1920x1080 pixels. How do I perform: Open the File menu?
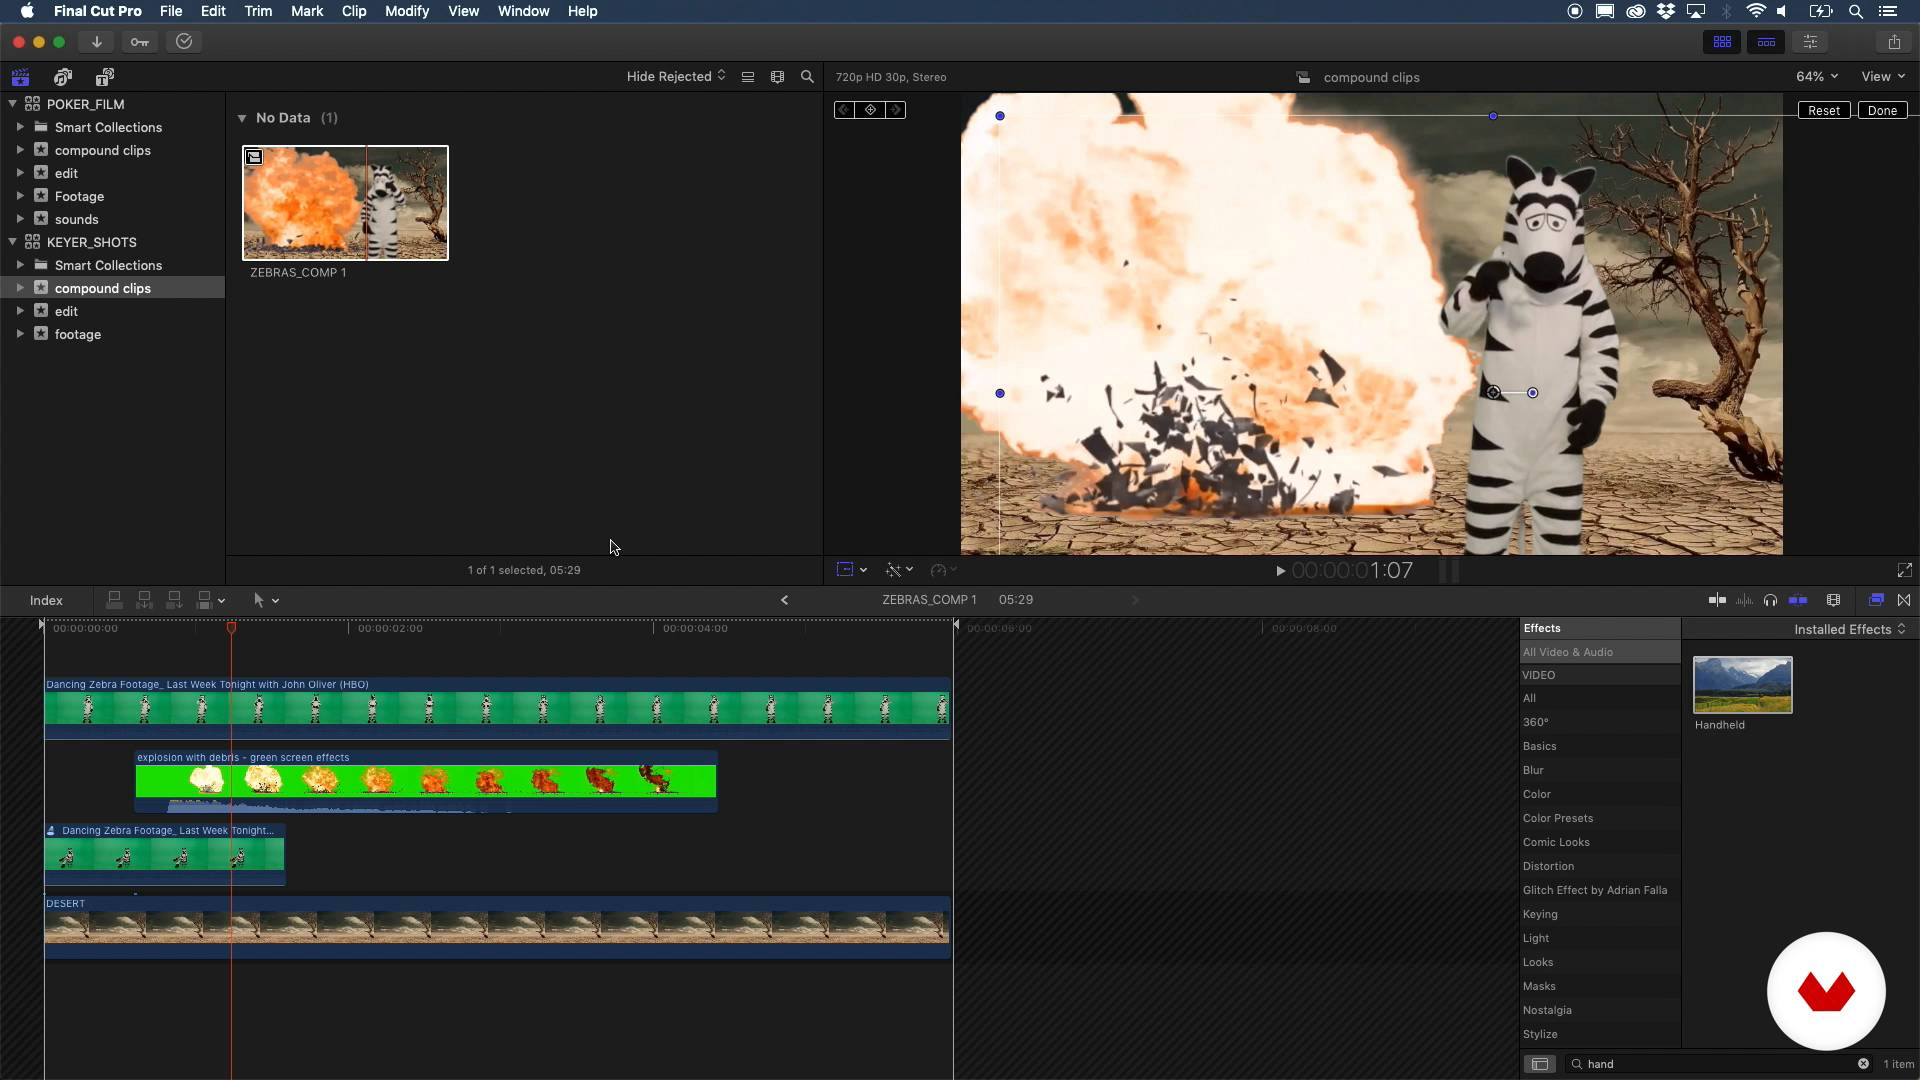171,11
